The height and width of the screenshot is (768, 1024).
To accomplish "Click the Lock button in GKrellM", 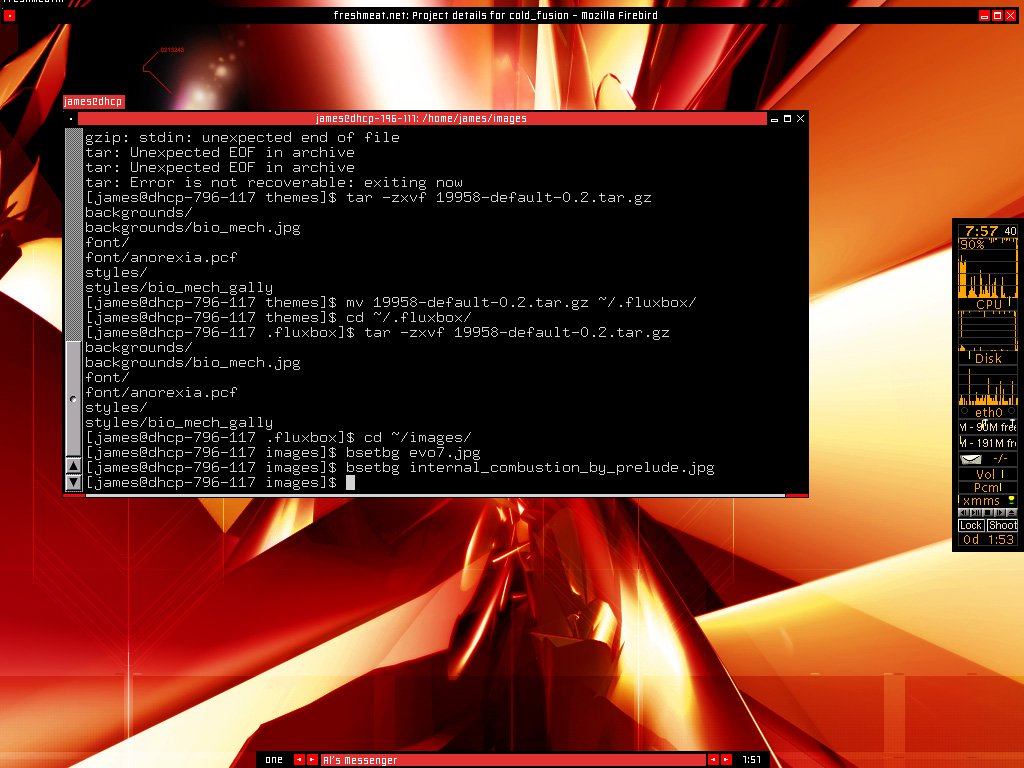I will [971, 526].
